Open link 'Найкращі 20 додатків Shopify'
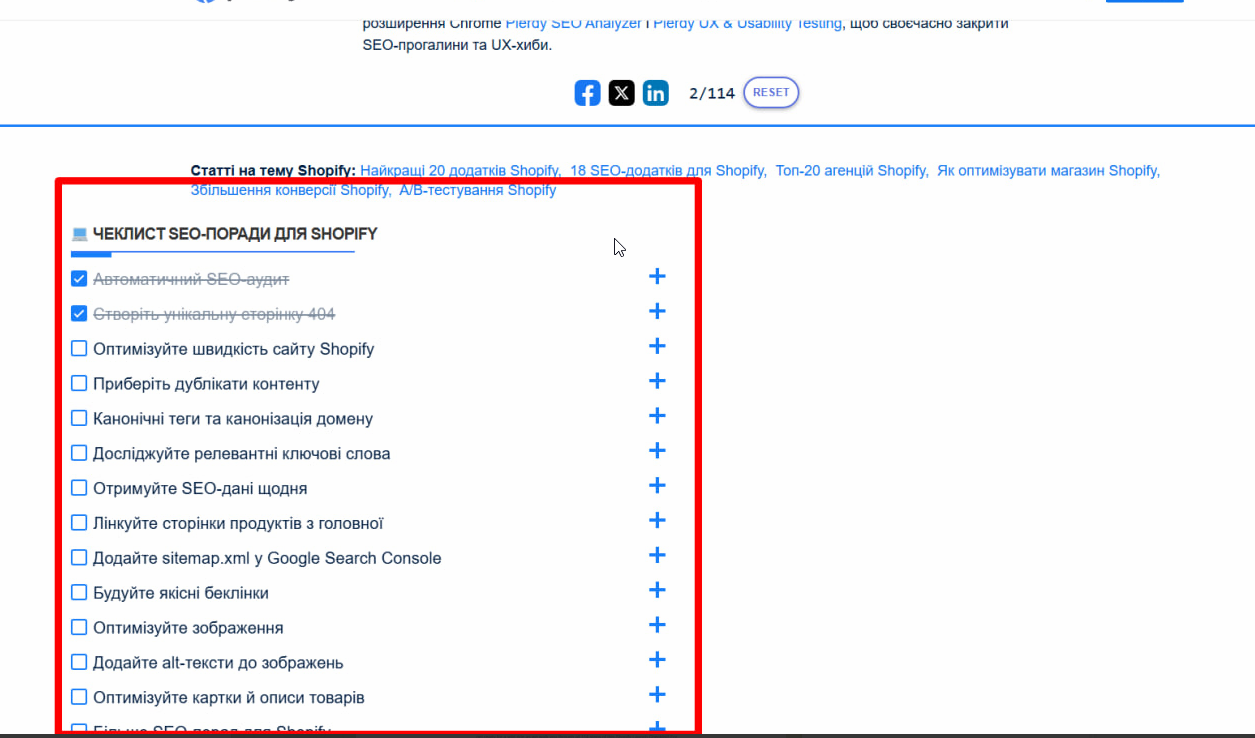The image size is (1255, 738). tap(459, 171)
